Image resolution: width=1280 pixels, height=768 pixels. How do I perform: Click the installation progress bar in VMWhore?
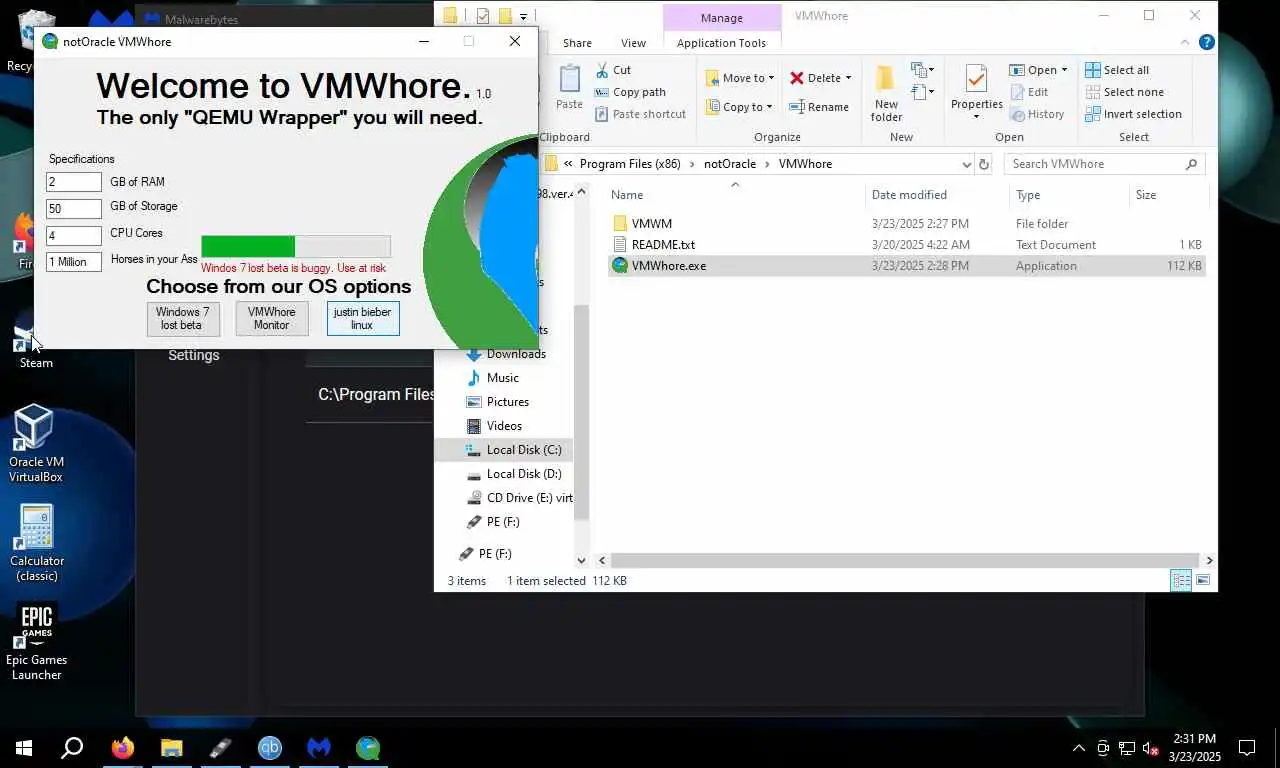[x=296, y=246]
